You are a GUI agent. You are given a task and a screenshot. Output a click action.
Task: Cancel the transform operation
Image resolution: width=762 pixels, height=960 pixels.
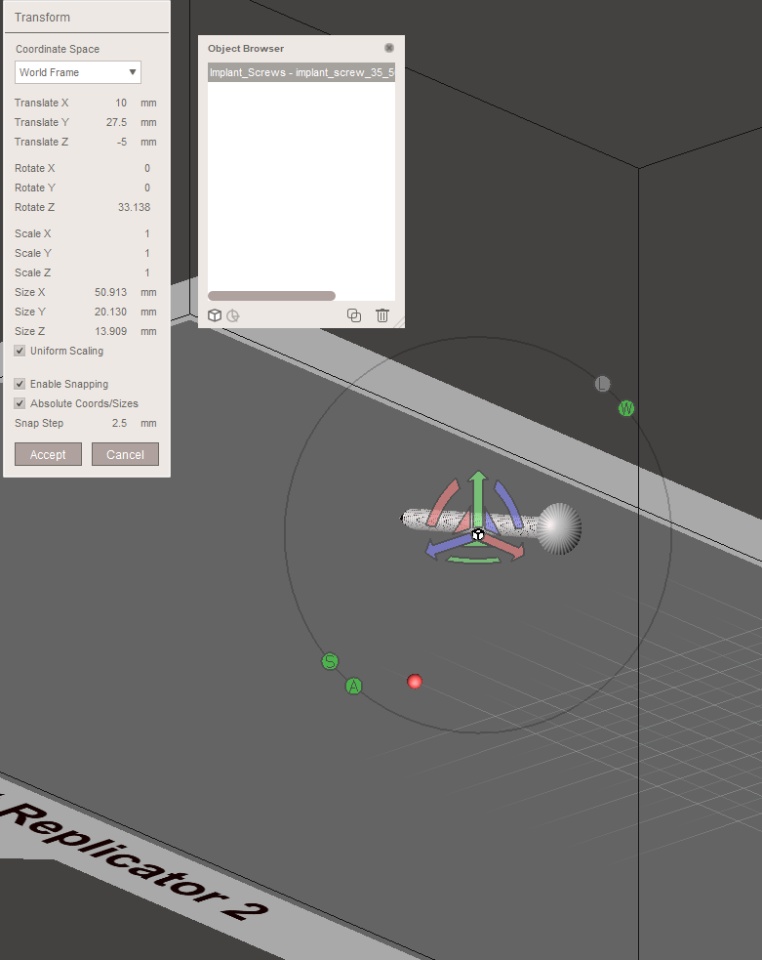point(125,454)
